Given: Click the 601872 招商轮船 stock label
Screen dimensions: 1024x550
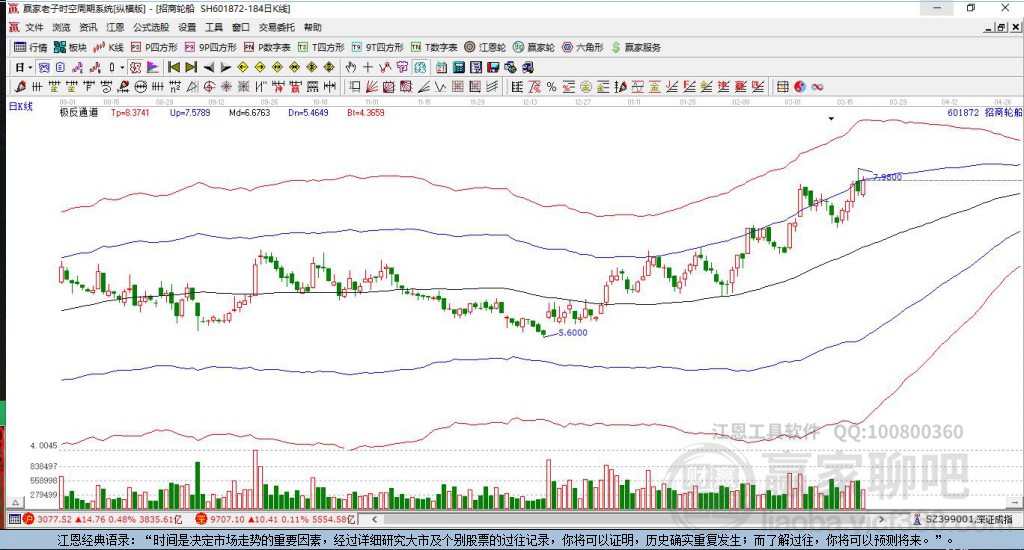Looking at the screenshot, I should coord(984,112).
